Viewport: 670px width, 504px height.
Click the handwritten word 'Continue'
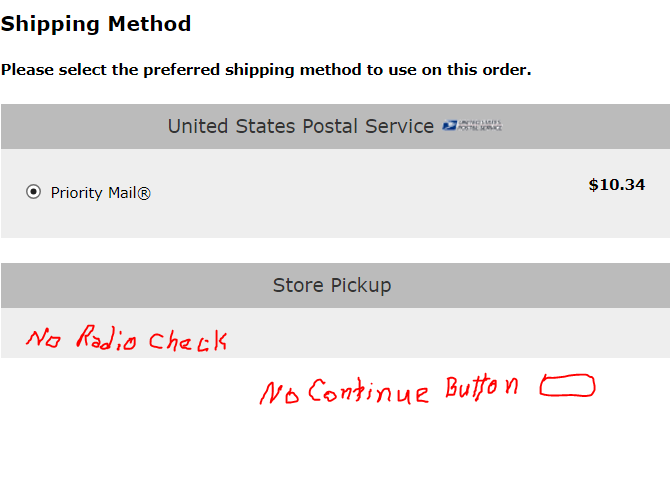[368, 391]
